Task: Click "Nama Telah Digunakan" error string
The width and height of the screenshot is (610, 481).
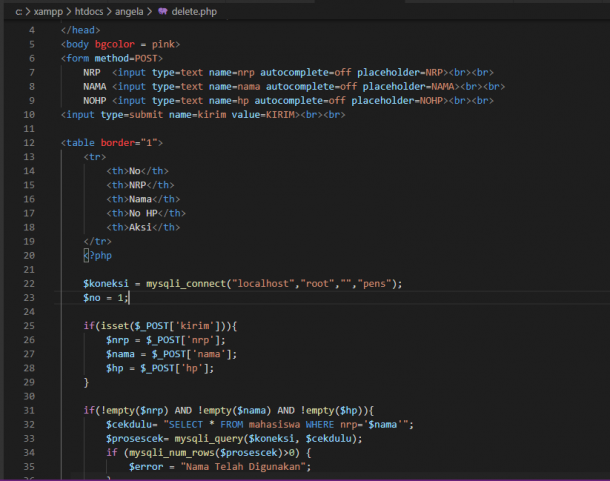Action: [243, 467]
